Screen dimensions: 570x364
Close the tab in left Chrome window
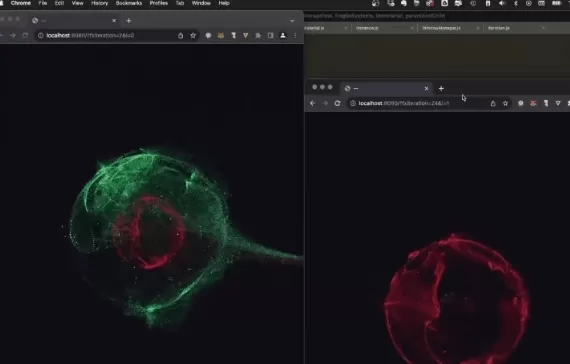click(x=114, y=21)
